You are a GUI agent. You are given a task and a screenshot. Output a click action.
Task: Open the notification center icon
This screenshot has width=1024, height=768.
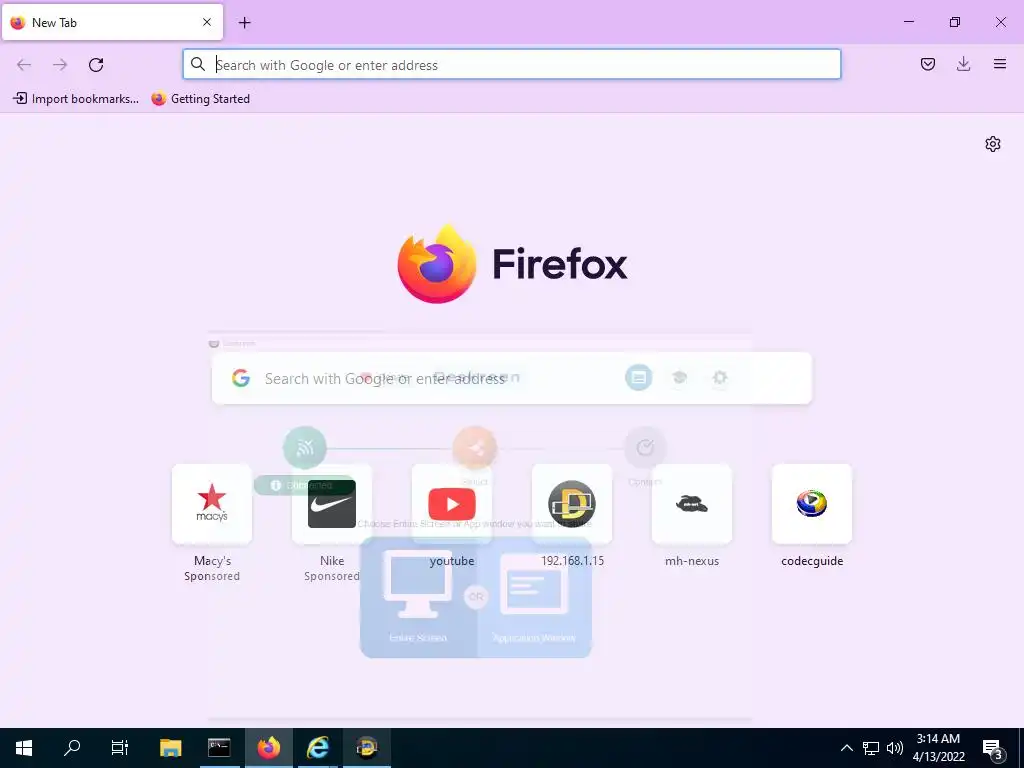click(993, 749)
